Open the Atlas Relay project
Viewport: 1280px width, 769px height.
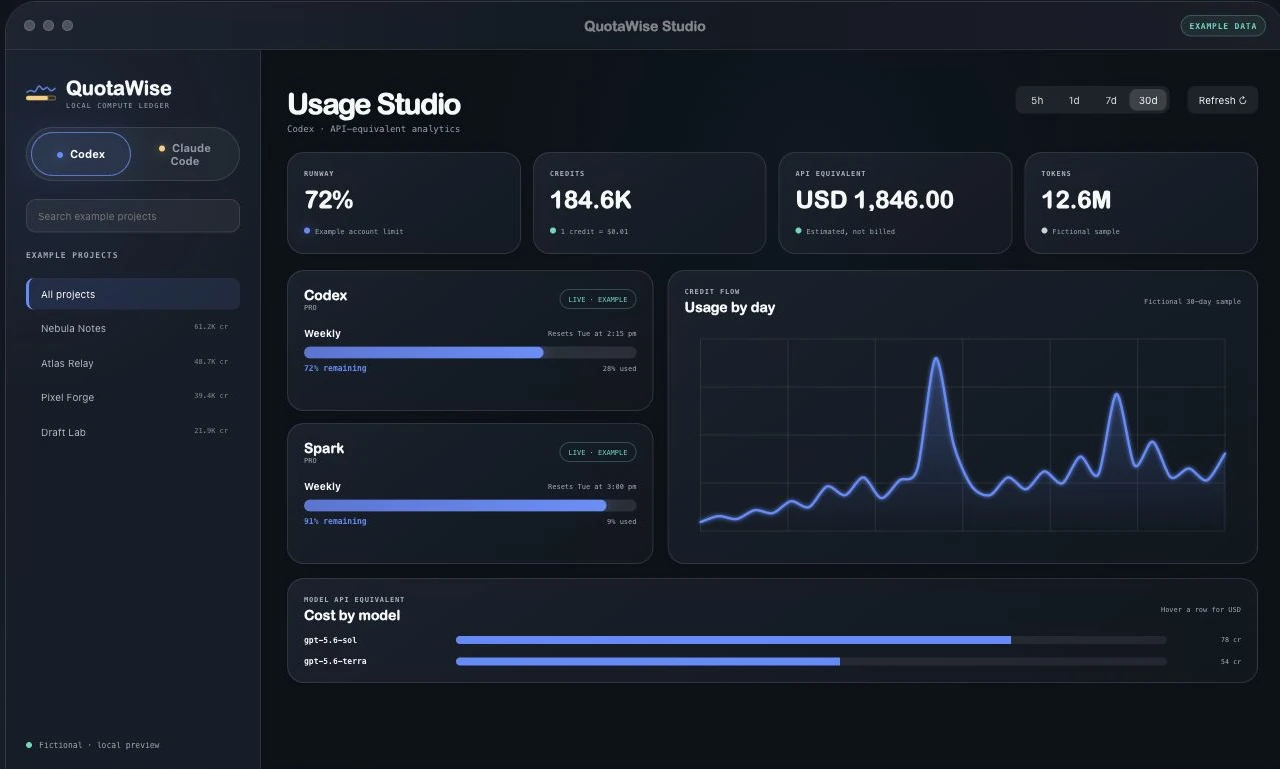tap(133, 363)
